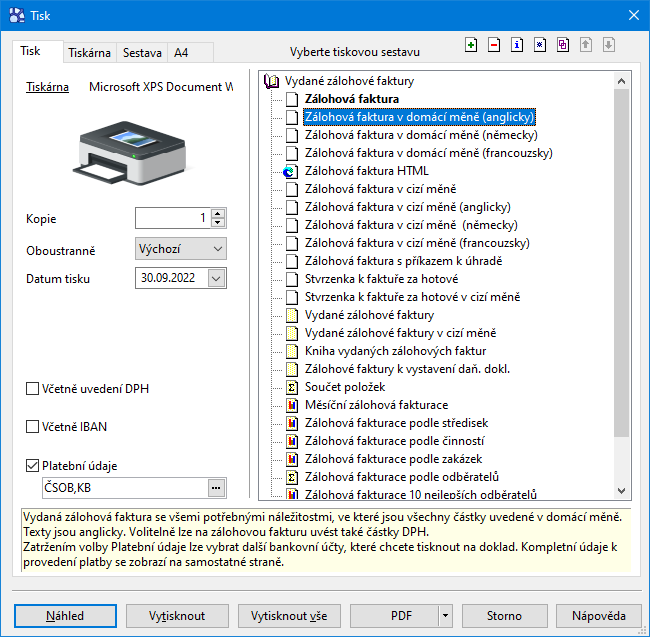Click the underlined Tiskárna link
Image resolution: width=650 pixels, height=637 pixels.
[47, 87]
